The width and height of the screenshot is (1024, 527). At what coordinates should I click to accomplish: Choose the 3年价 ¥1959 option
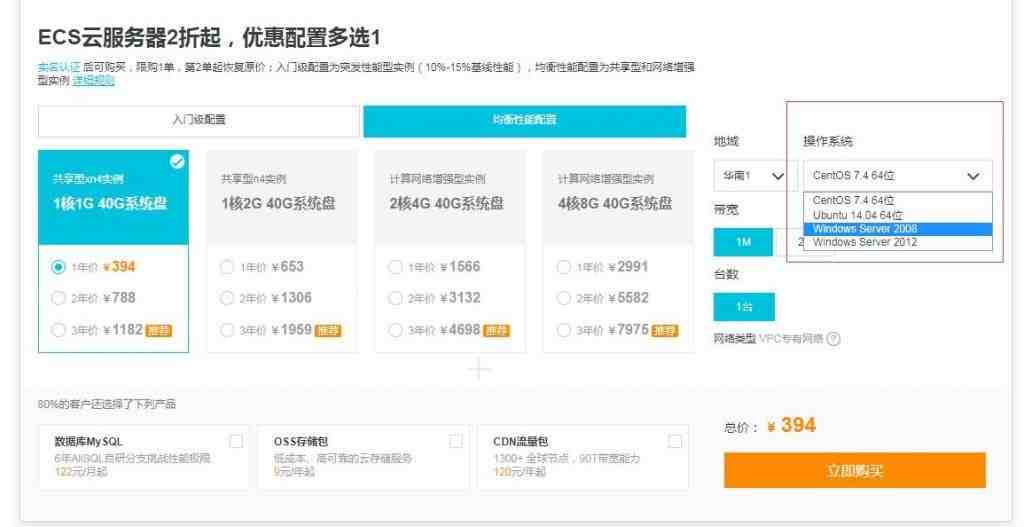227,330
